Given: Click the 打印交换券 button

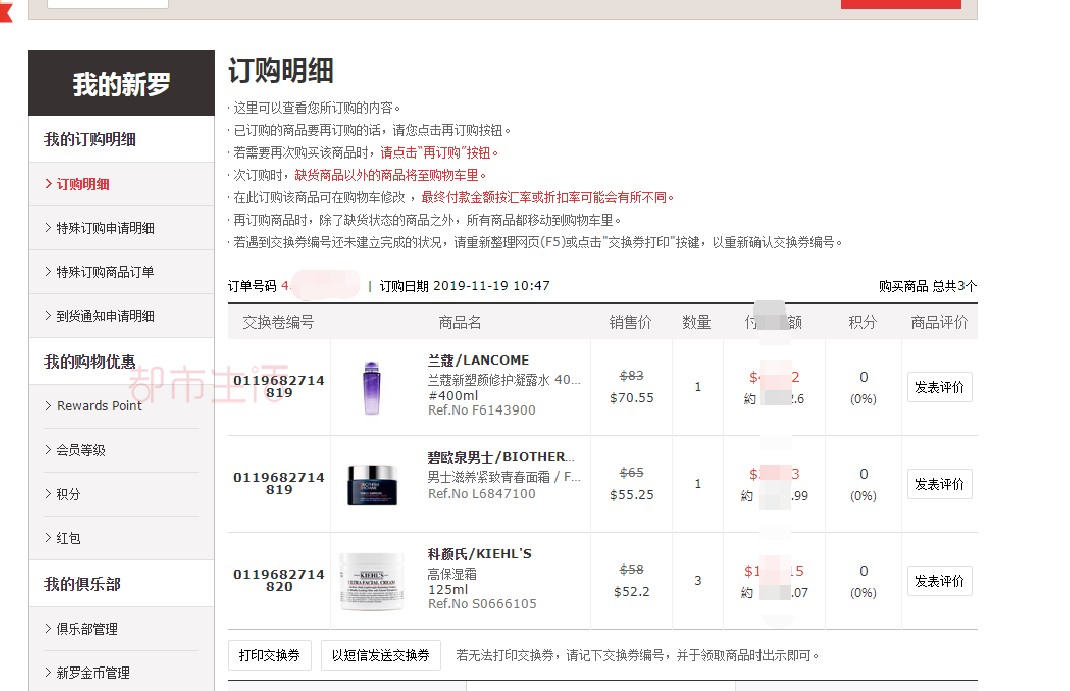Looking at the screenshot, I should tap(270, 655).
